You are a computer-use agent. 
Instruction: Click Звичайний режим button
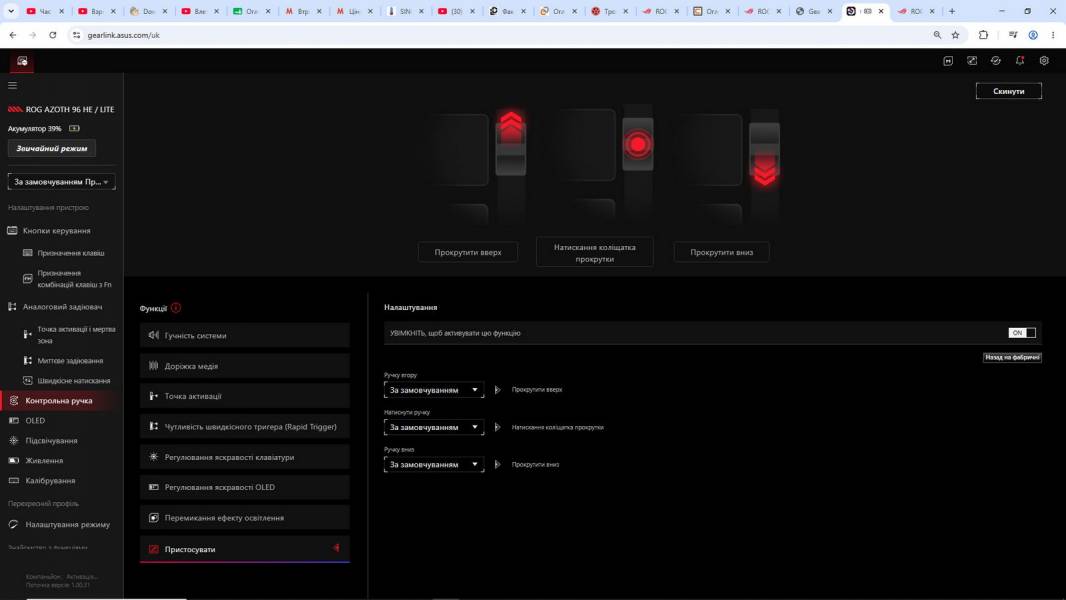52,148
